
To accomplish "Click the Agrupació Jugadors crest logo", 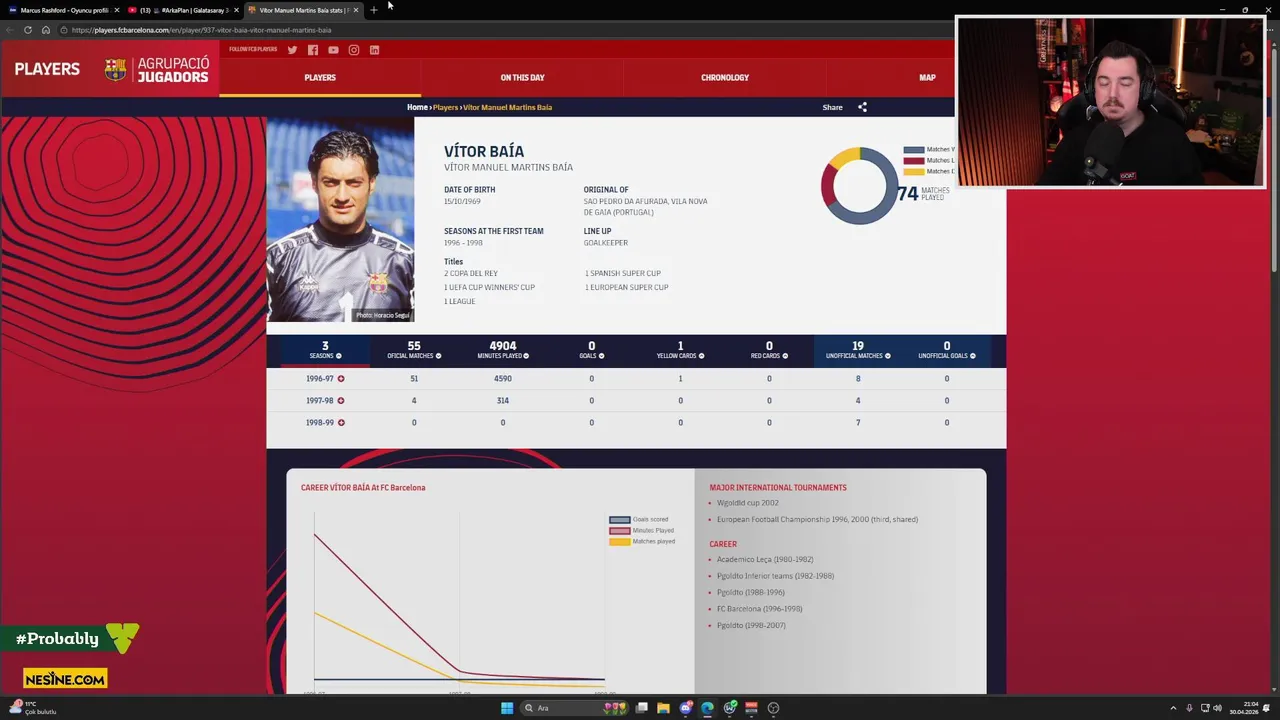I will (116, 69).
